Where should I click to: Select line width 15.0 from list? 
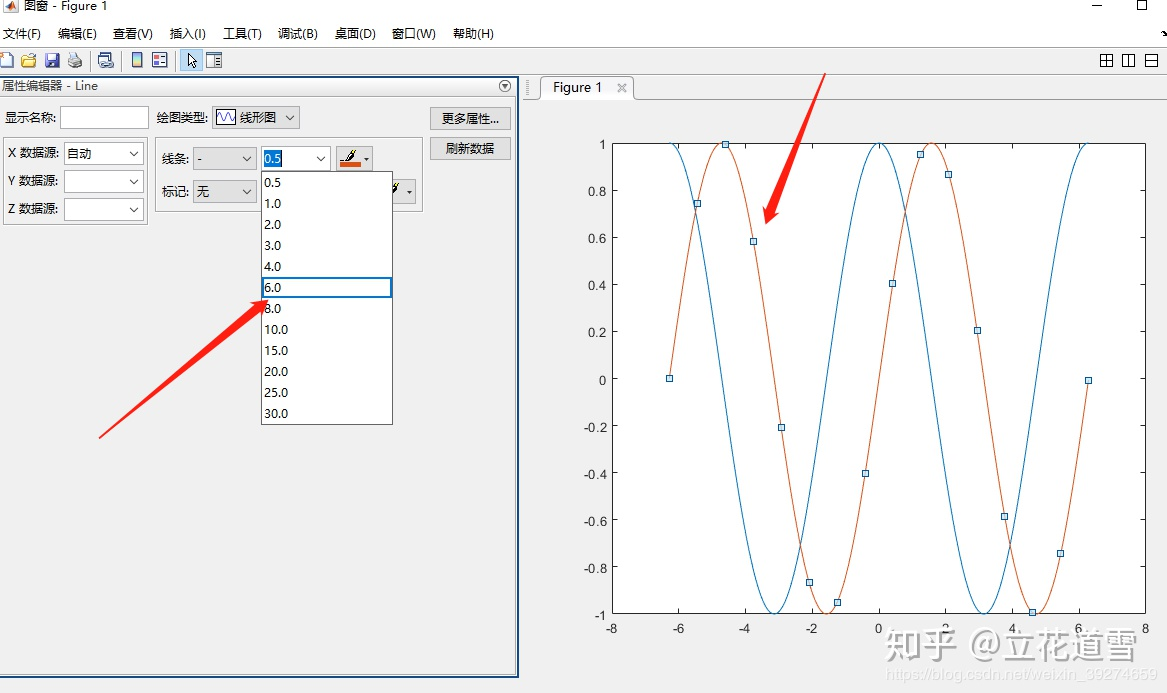pos(327,350)
